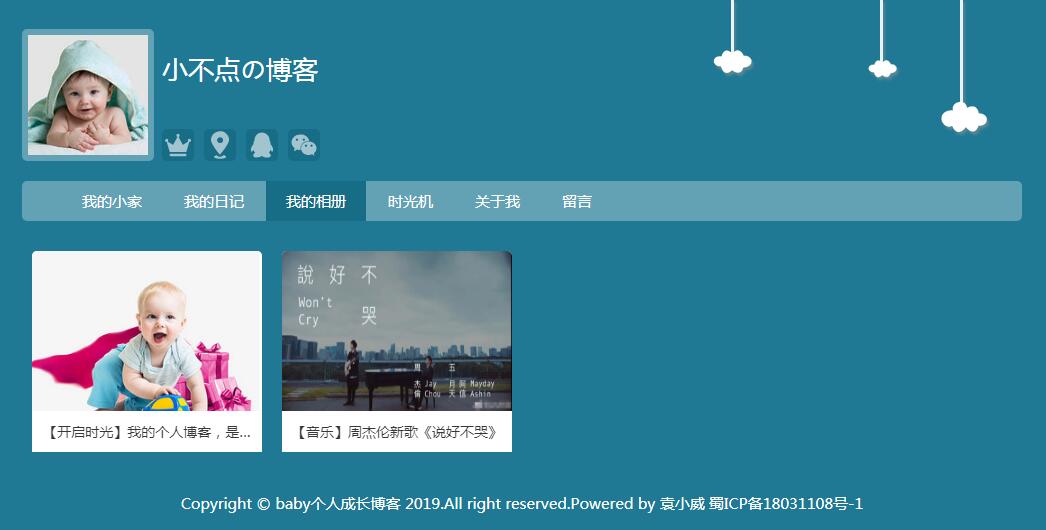Open 时光机 from the navigation bar
Image resolution: width=1046 pixels, height=530 pixels.
410,201
